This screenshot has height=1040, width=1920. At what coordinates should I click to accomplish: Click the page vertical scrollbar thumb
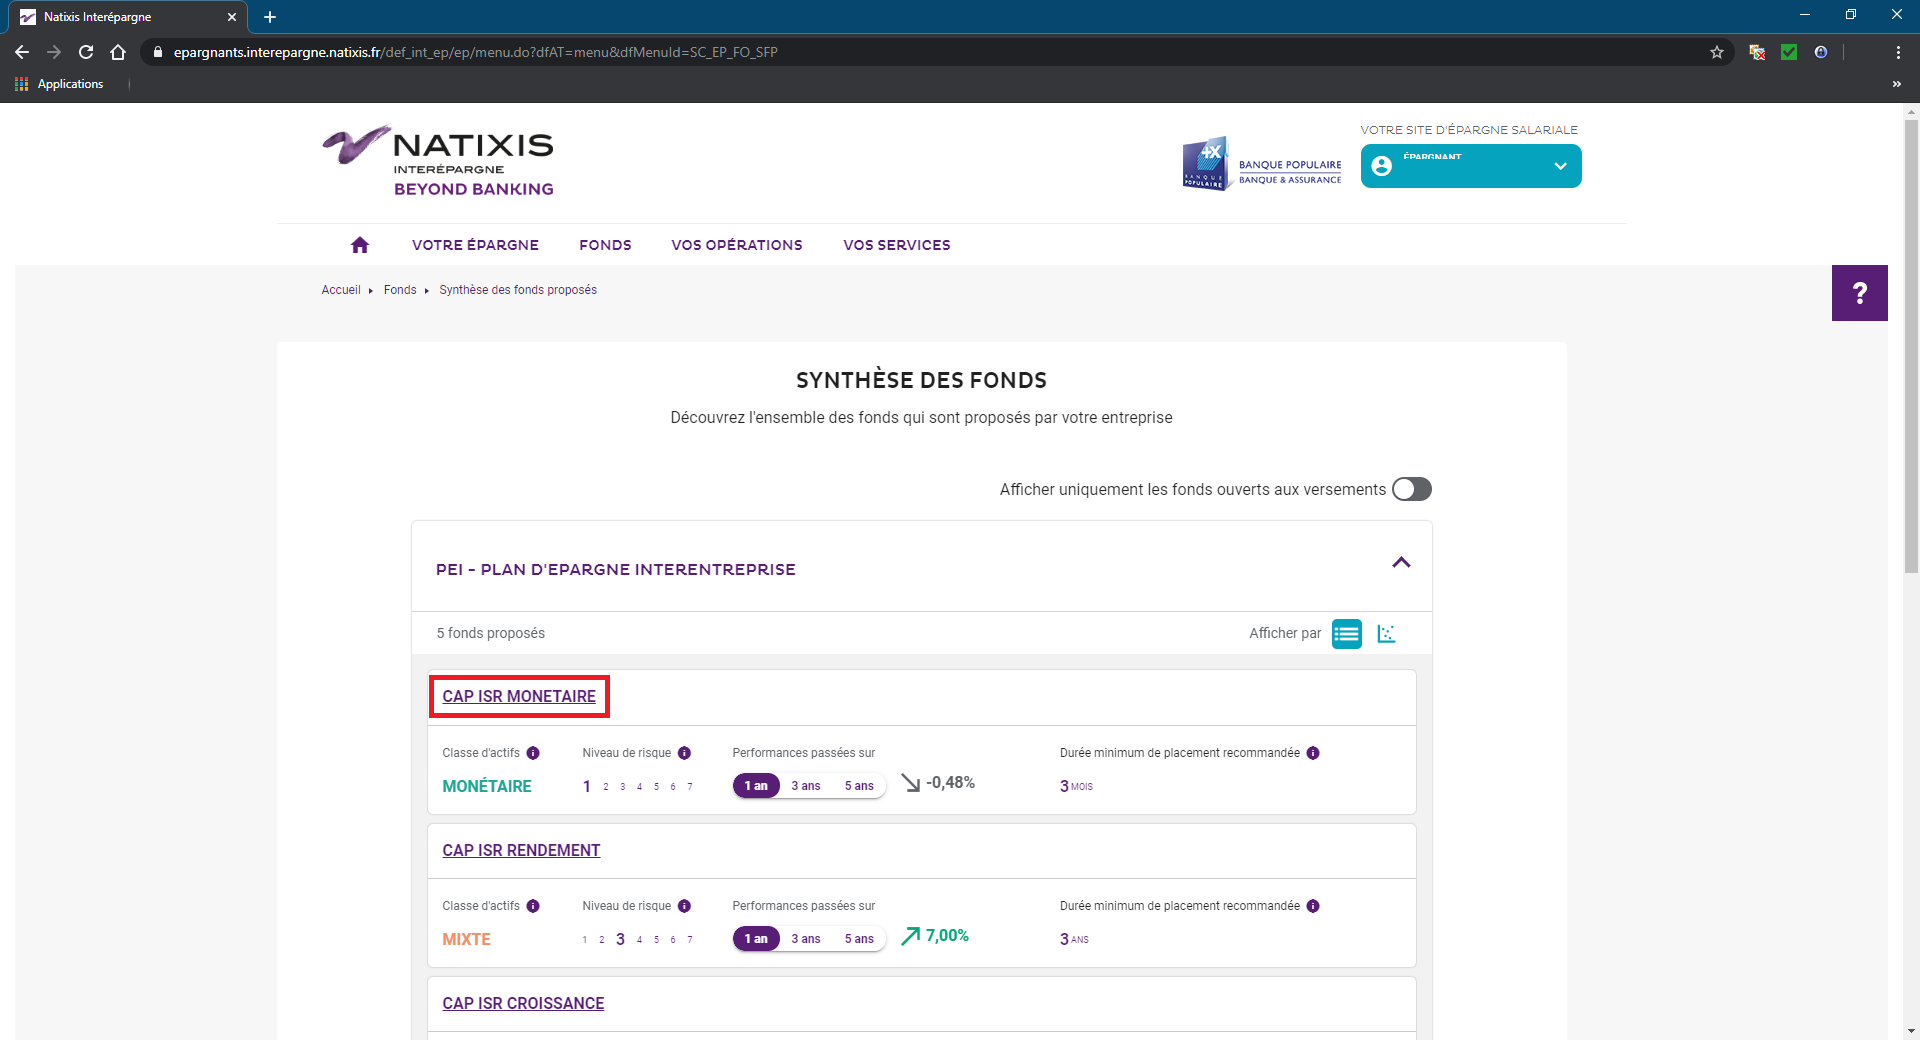click(x=1911, y=345)
